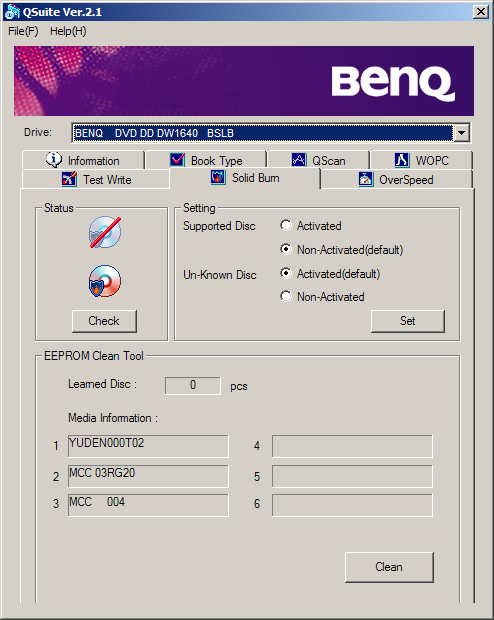Click the Check button

pyautogui.click(x=104, y=321)
